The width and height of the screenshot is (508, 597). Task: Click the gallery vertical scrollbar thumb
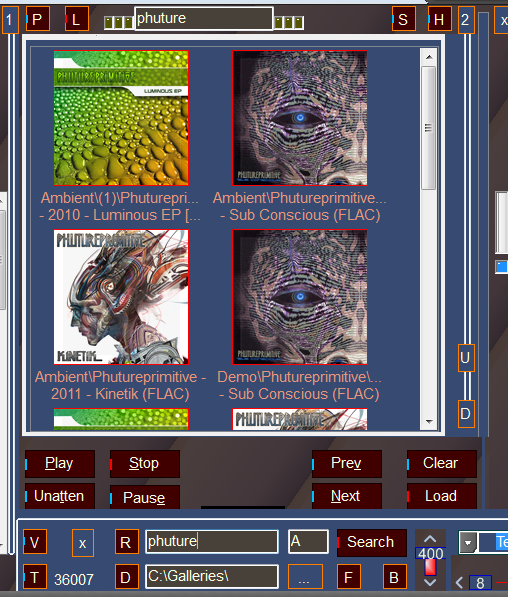(429, 128)
